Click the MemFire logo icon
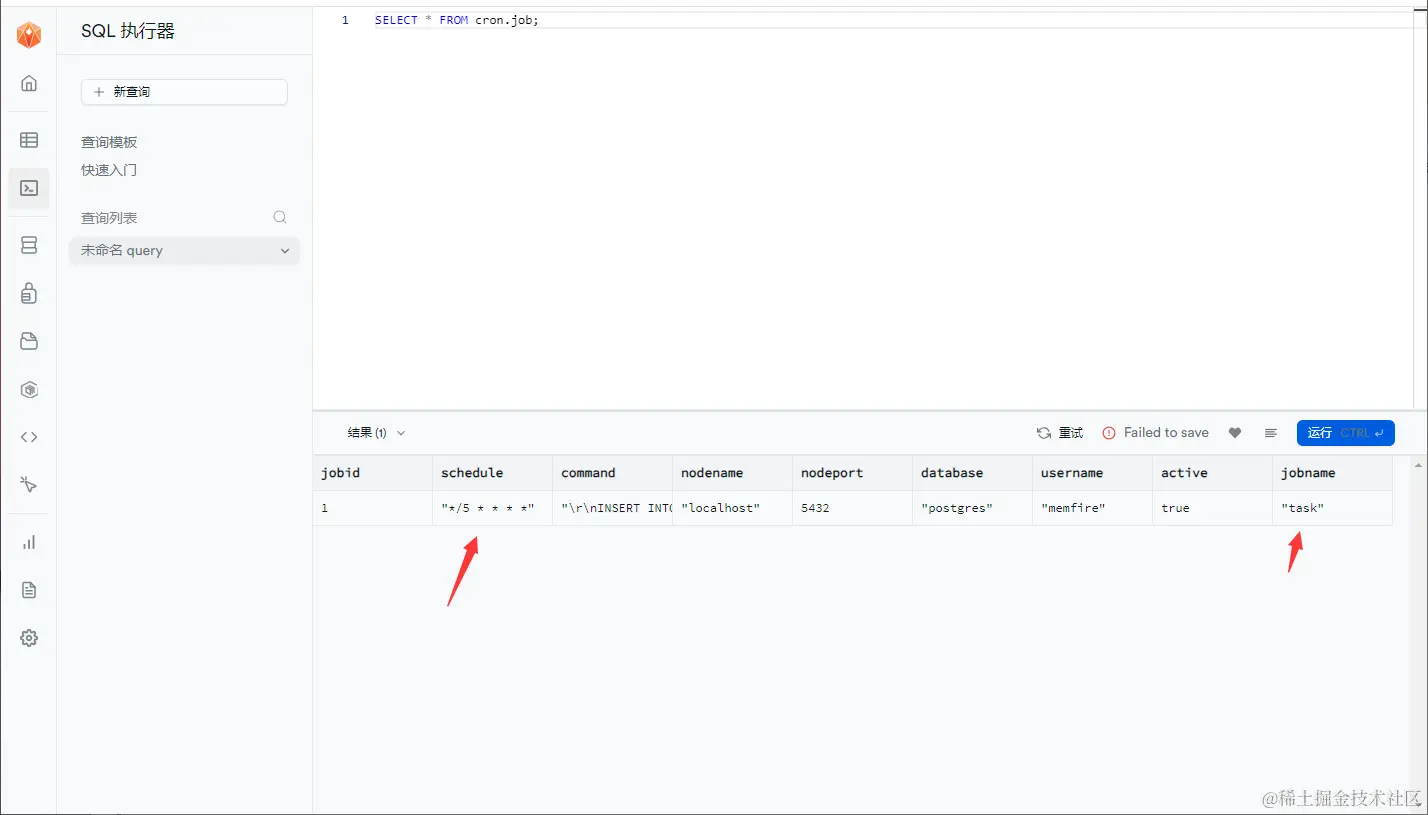This screenshot has width=1428, height=815. point(29,35)
